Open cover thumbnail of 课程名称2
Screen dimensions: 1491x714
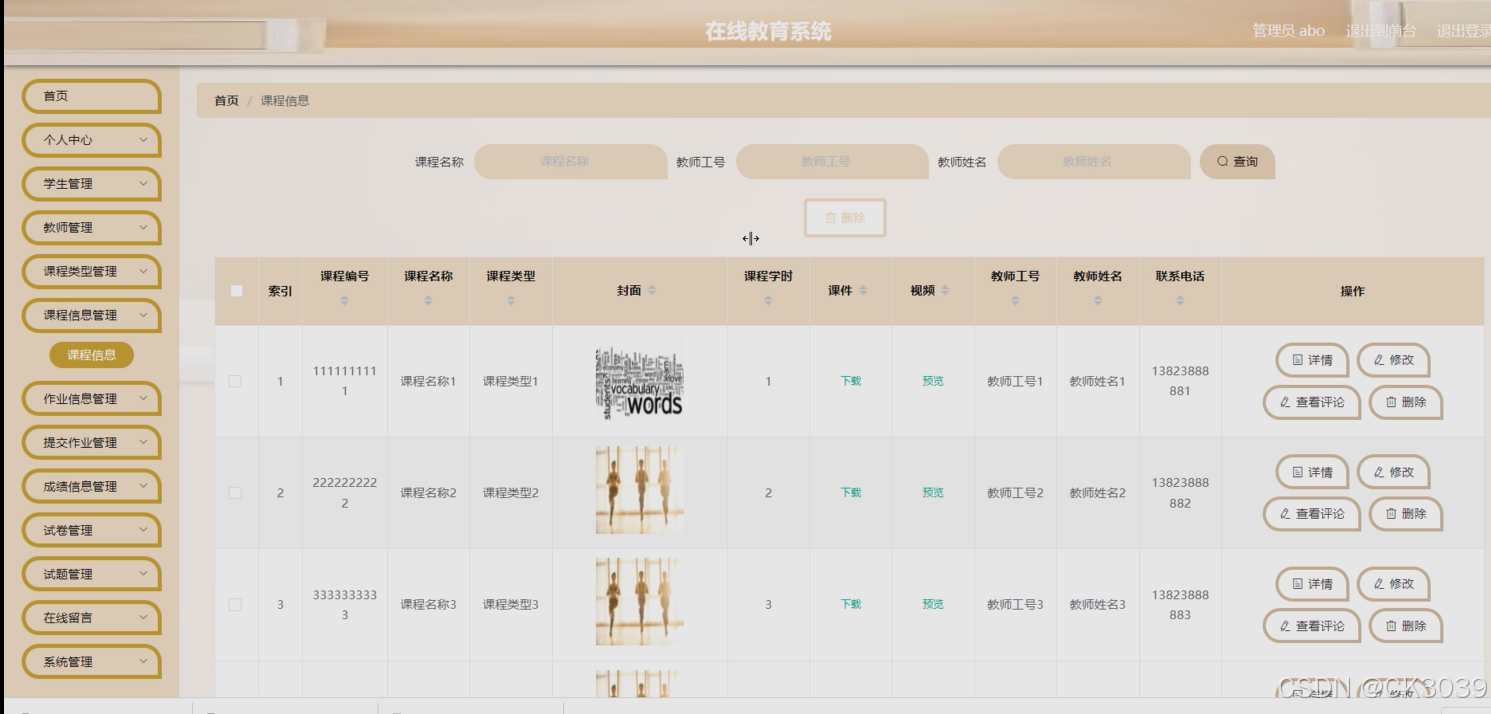click(640, 490)
